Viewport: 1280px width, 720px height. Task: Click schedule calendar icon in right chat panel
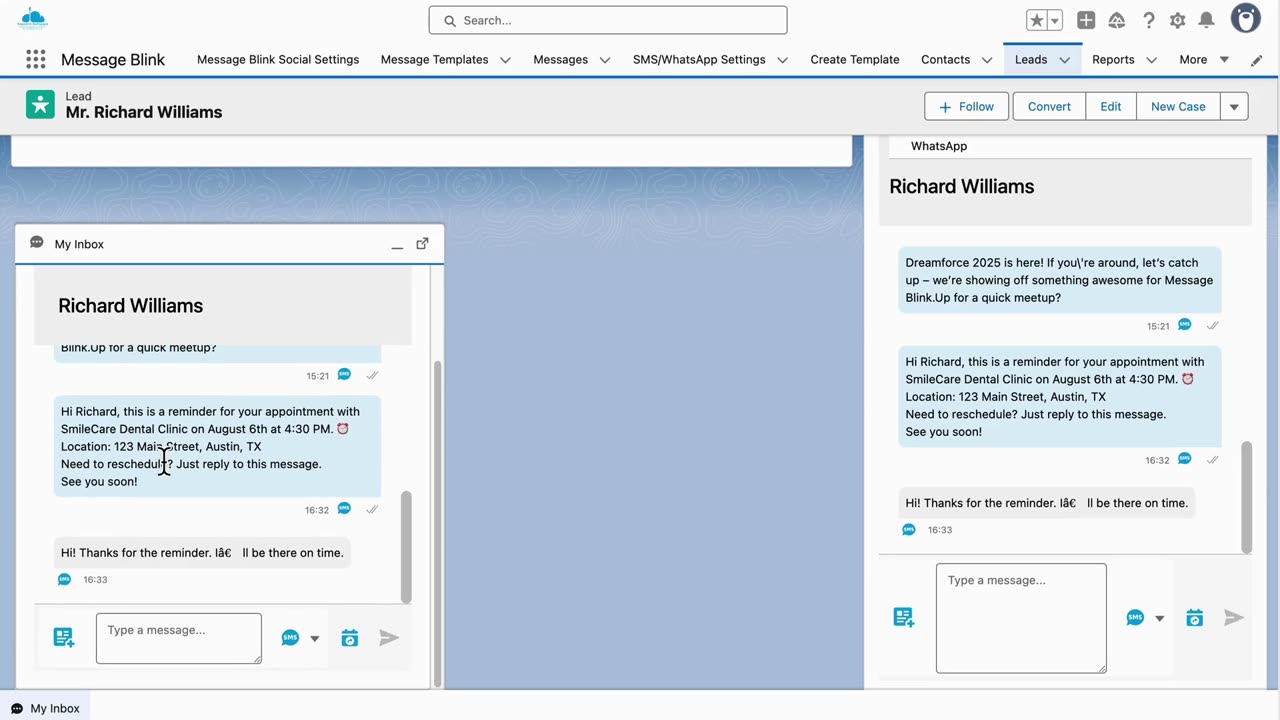coord(1195,618)
